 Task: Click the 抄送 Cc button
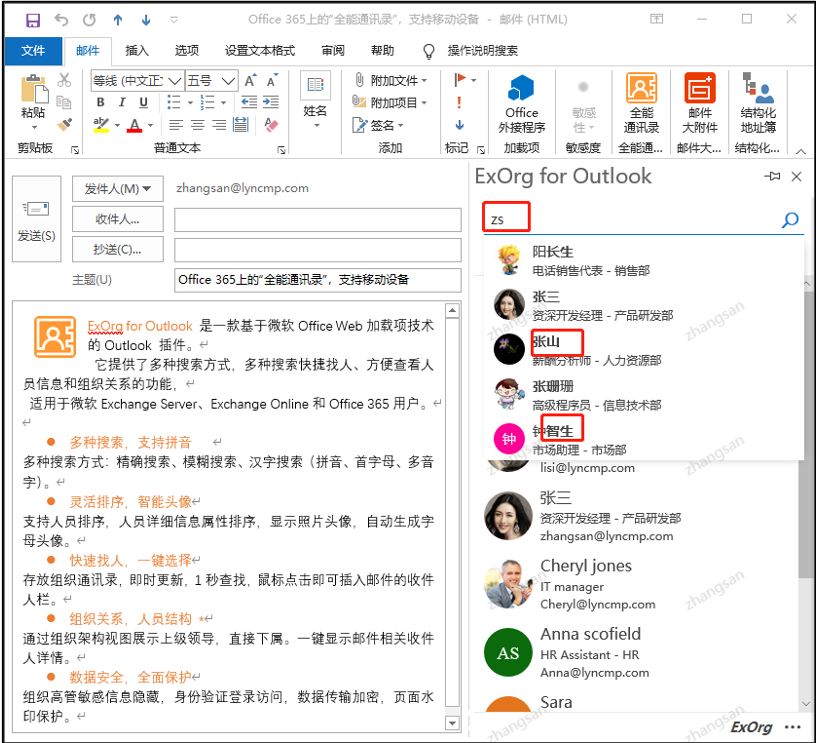[x=118, y=249]
